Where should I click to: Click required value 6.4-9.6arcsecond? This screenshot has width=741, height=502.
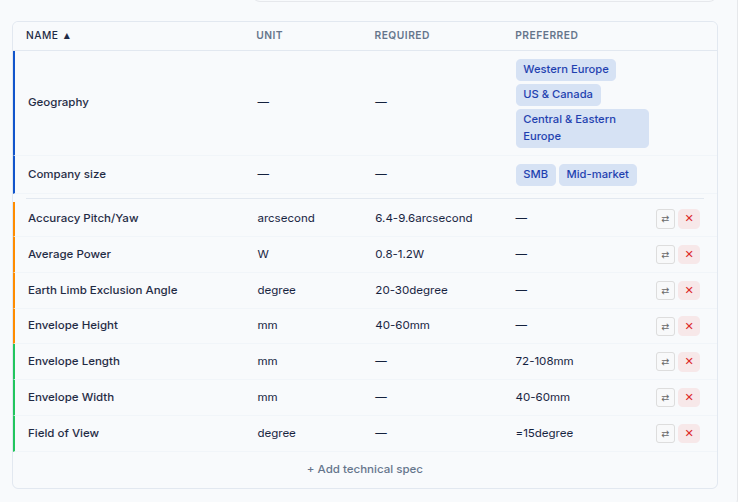point(424,218)
